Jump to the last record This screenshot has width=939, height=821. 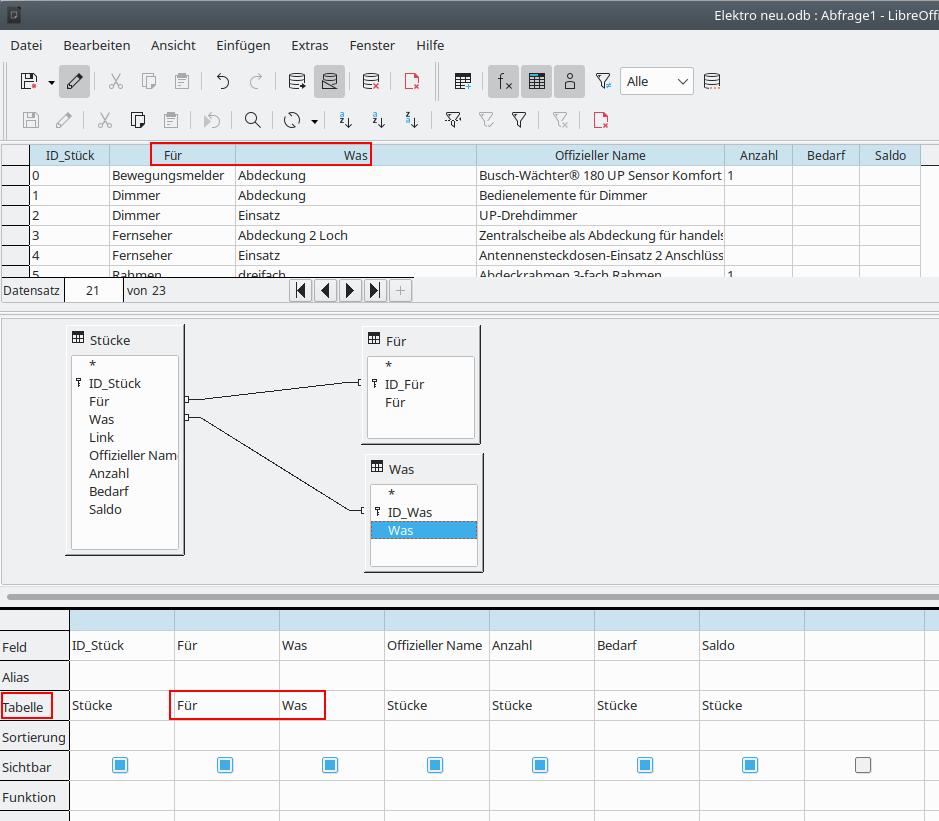(375, 291)
